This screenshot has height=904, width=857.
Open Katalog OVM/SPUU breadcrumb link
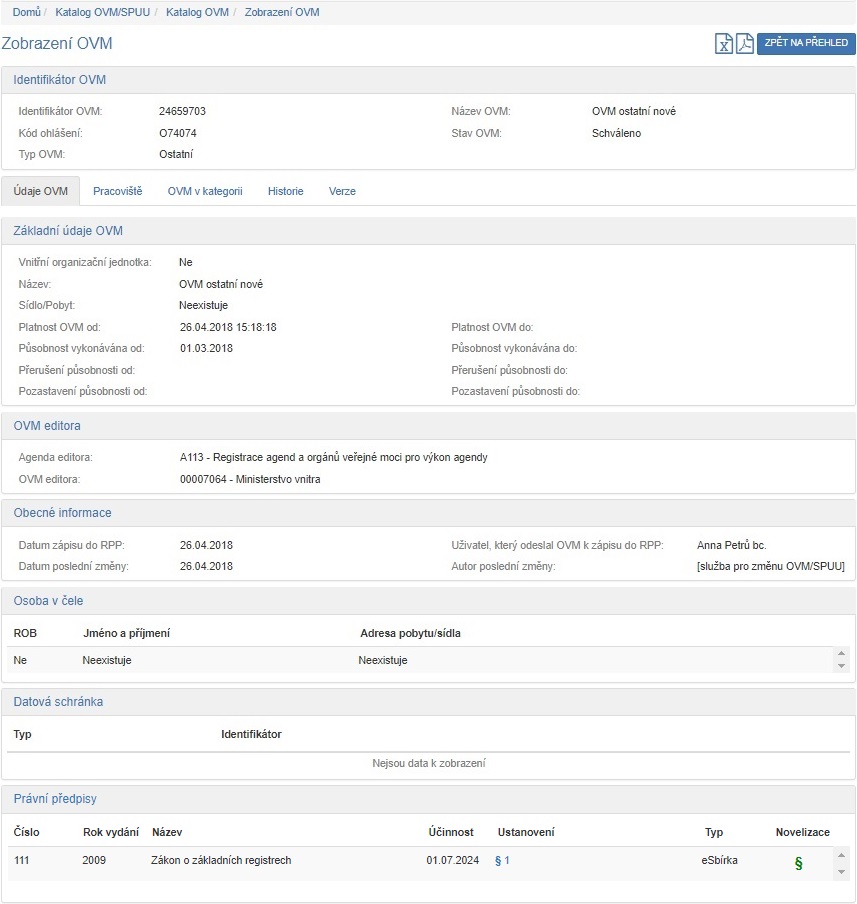point(110,12)
